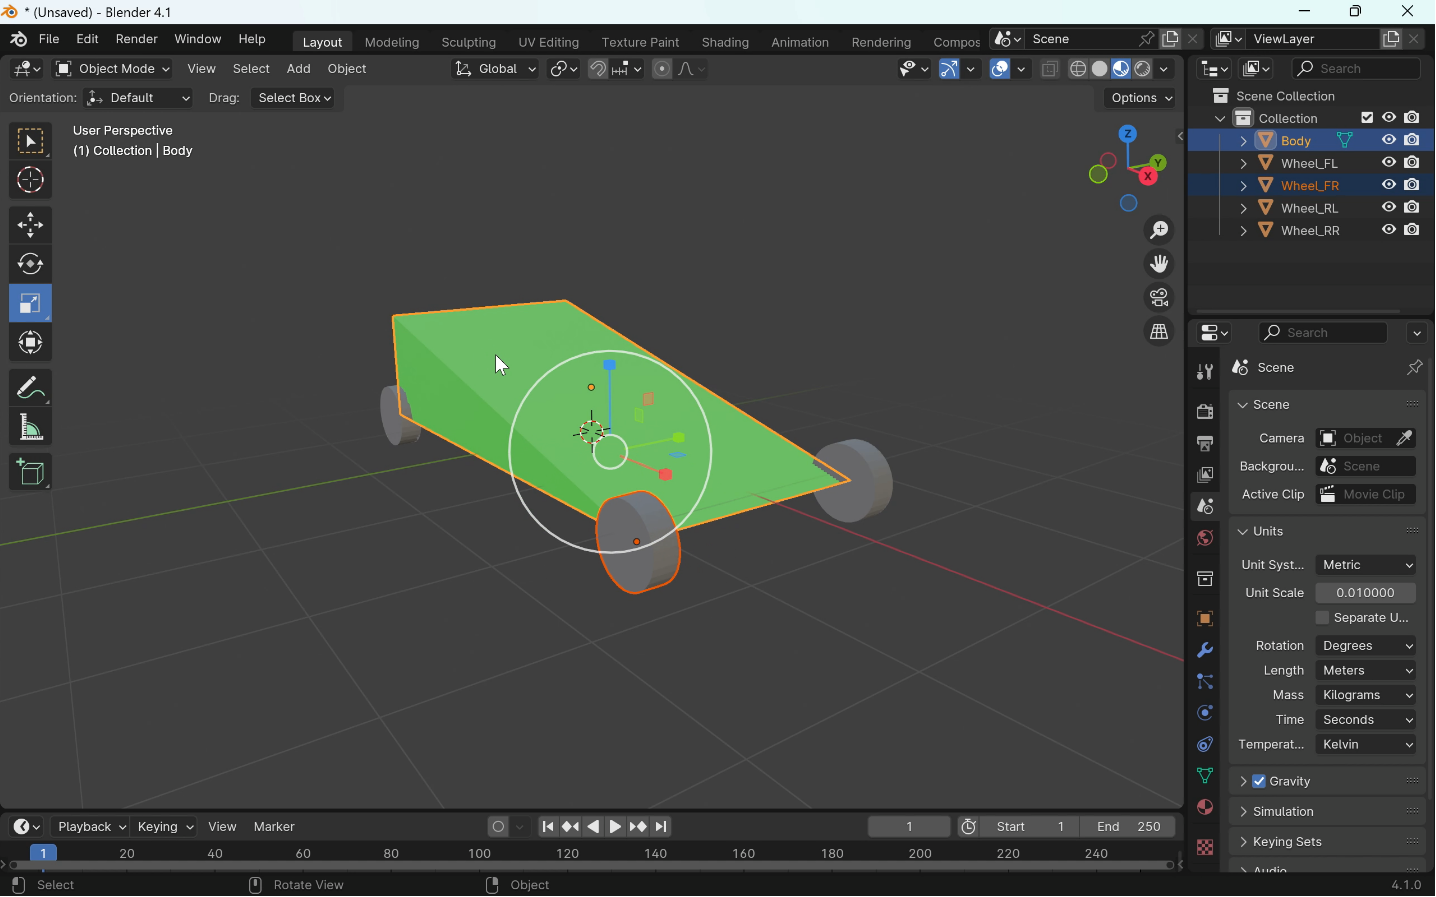1436x897 pixels.
Task: Switch to Shading workspace tab
Action: pos(725,43)
